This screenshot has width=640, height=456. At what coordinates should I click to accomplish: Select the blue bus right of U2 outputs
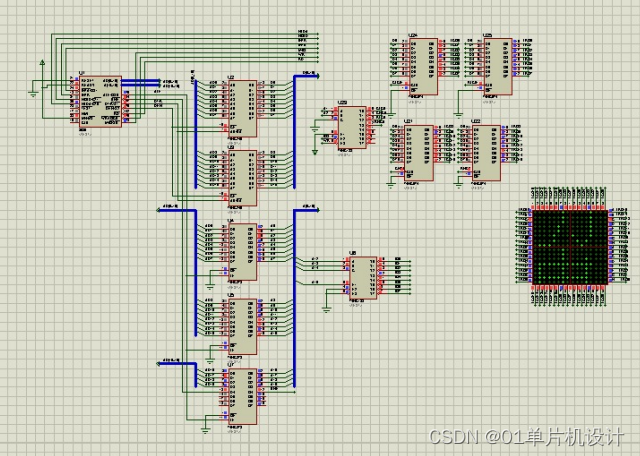tap(295, 131)
